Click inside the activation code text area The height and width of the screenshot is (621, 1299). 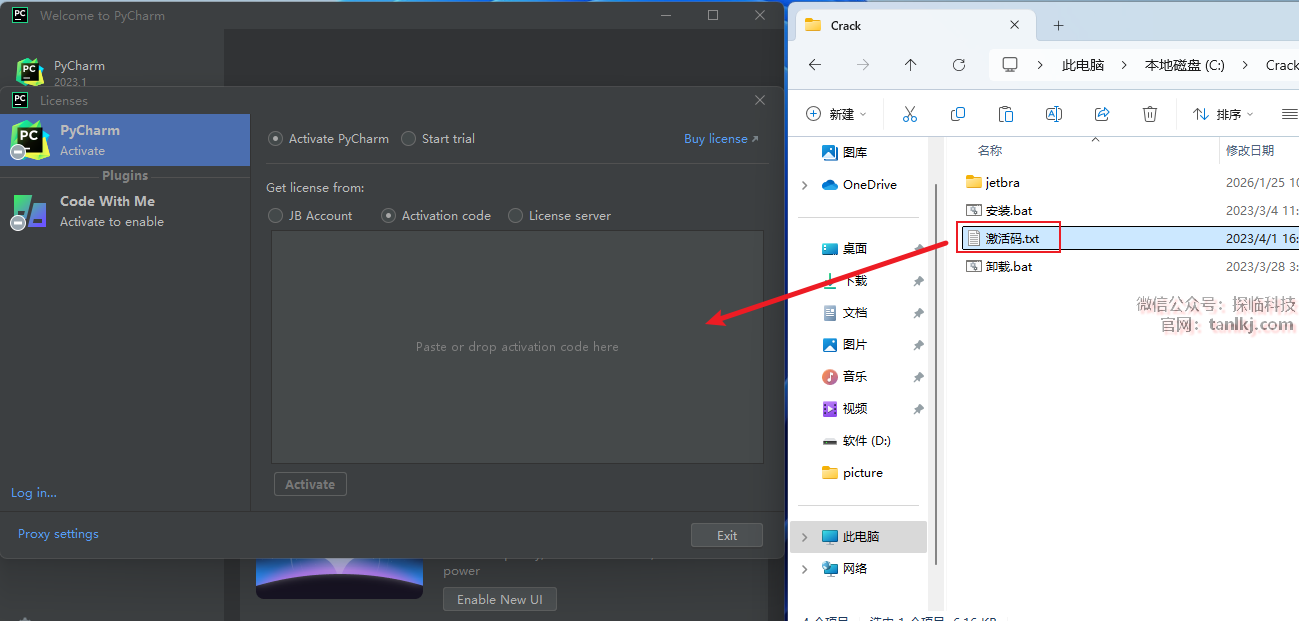tap(517, 347)
